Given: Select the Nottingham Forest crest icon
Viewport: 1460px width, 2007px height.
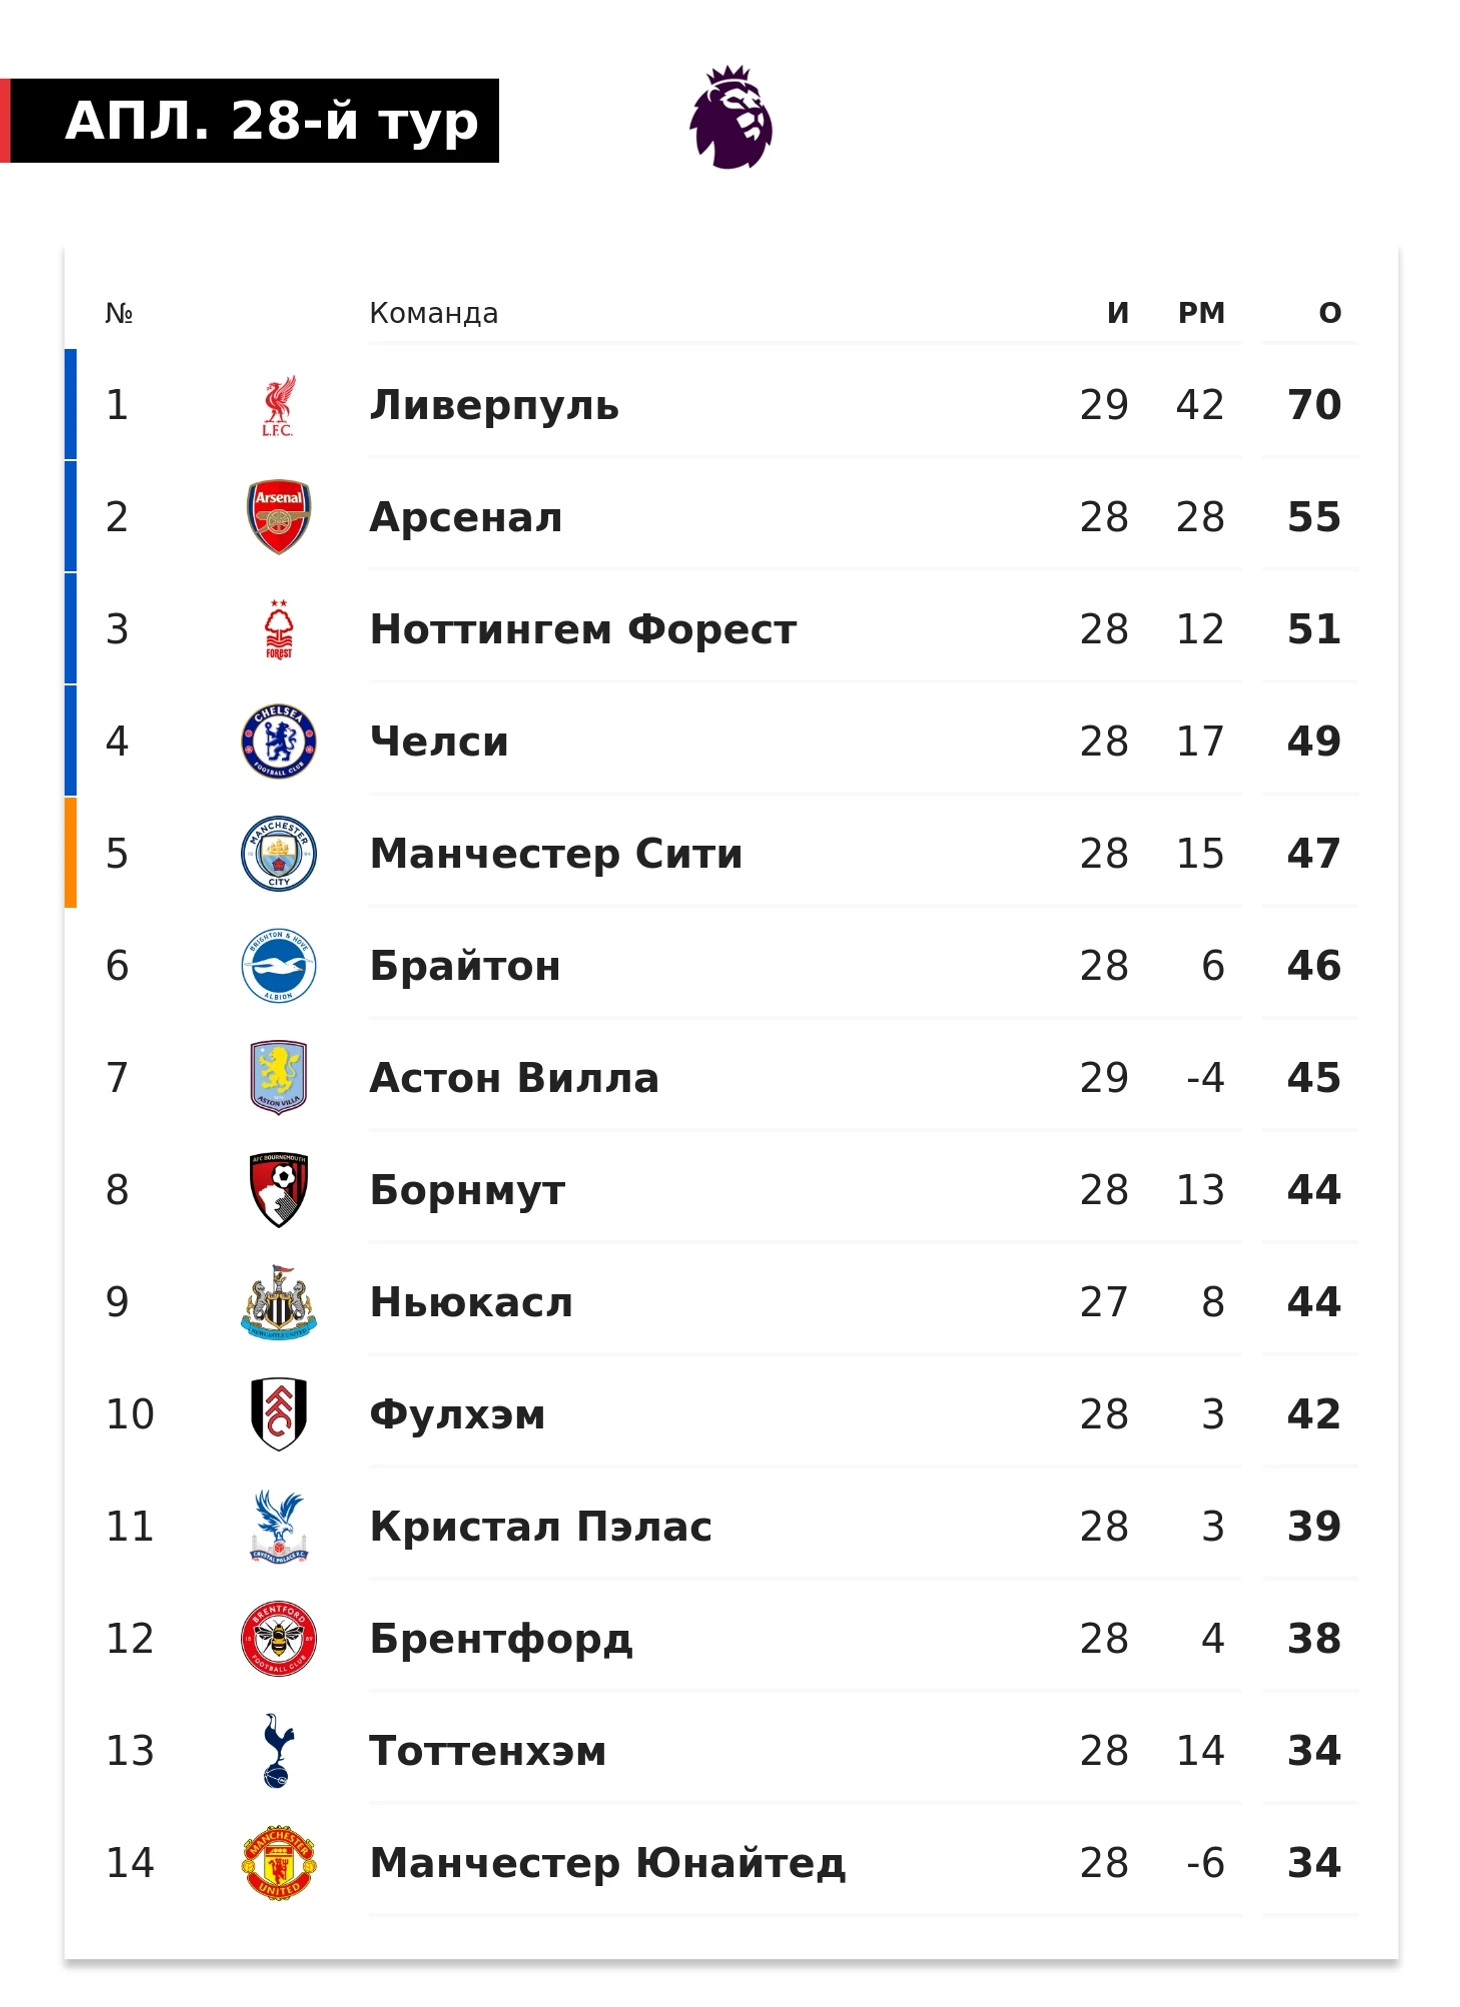Looking at the screenshot, I should point(279,629).
